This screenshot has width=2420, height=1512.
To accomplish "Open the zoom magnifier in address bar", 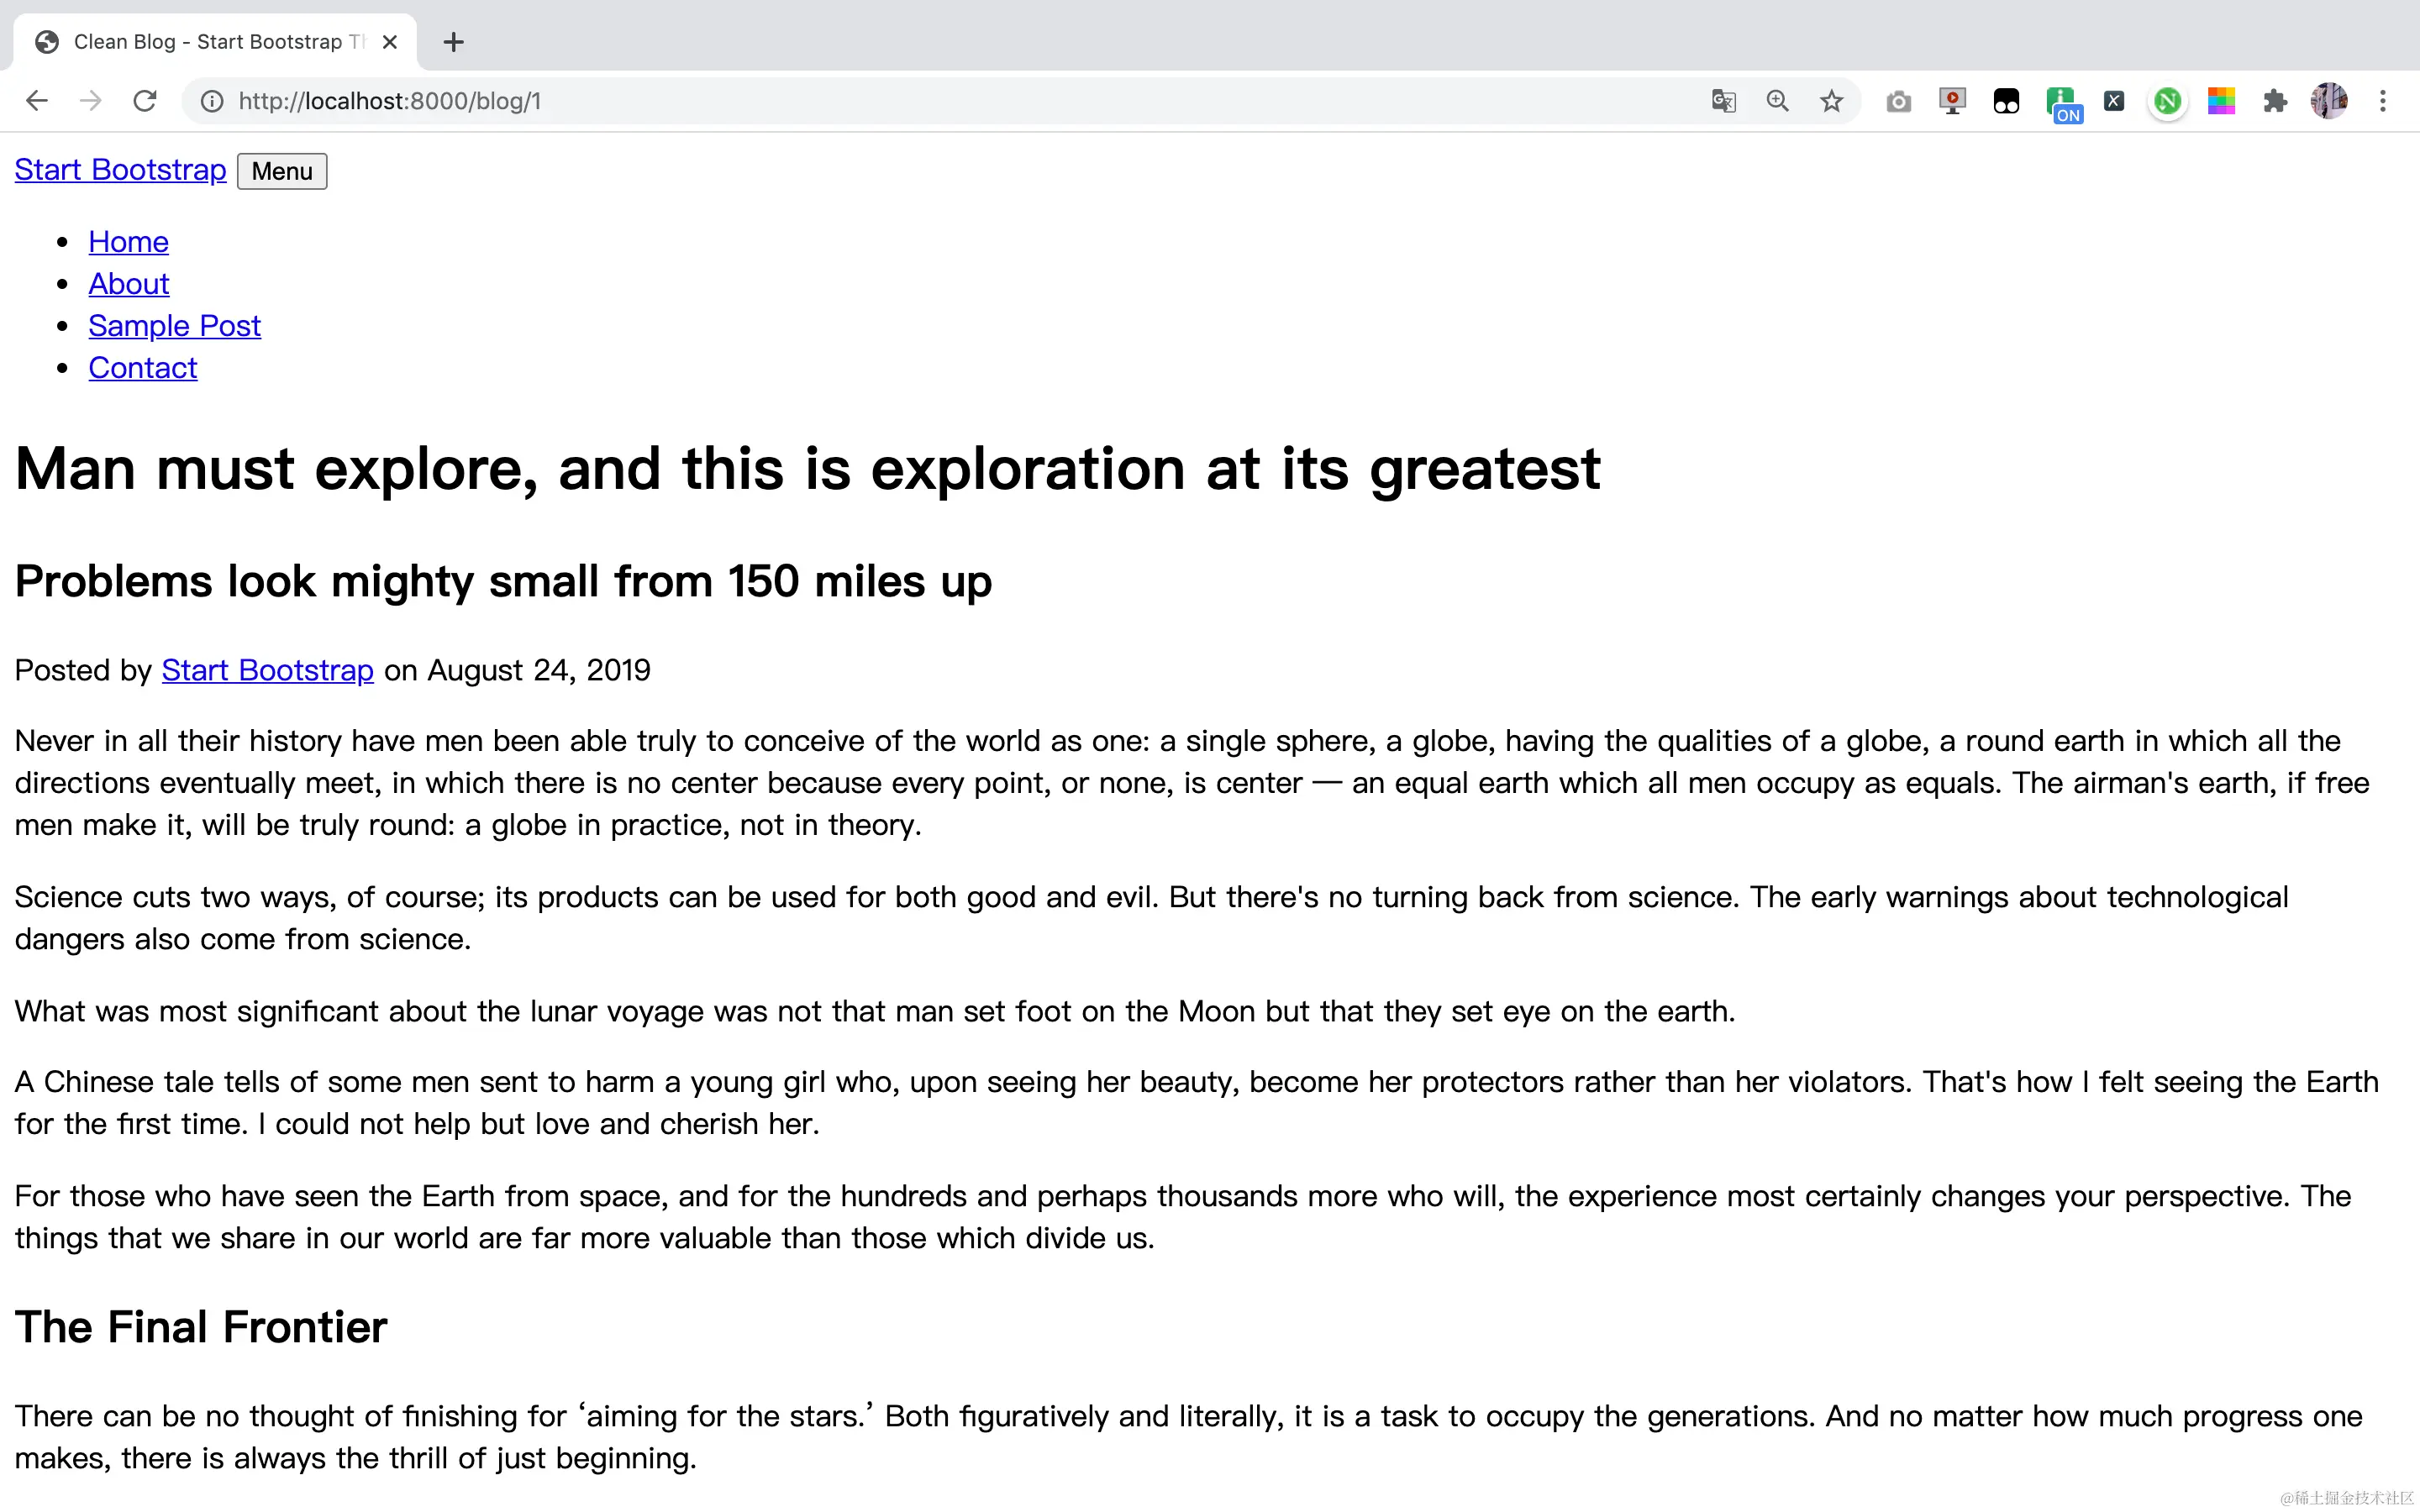I will [x=1777, y=101].
